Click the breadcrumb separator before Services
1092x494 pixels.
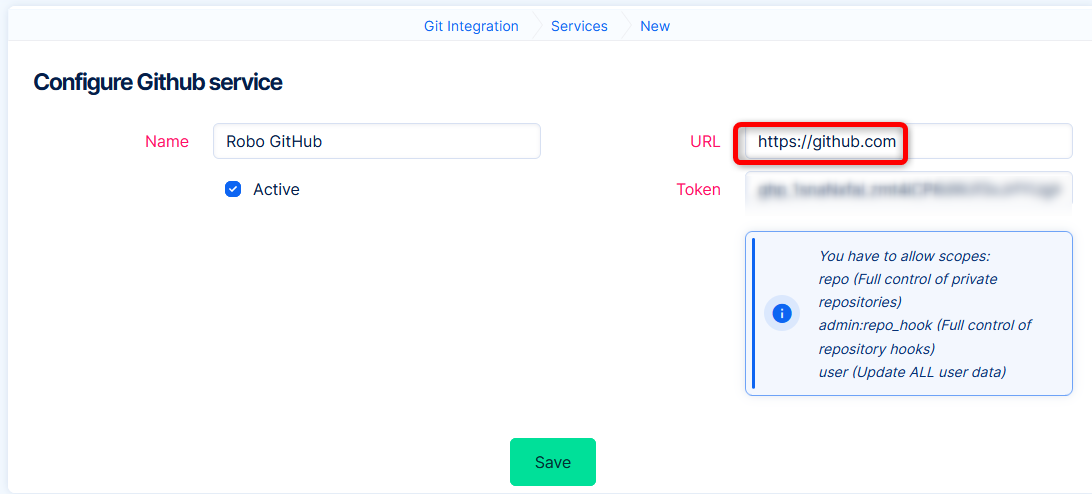535,26
